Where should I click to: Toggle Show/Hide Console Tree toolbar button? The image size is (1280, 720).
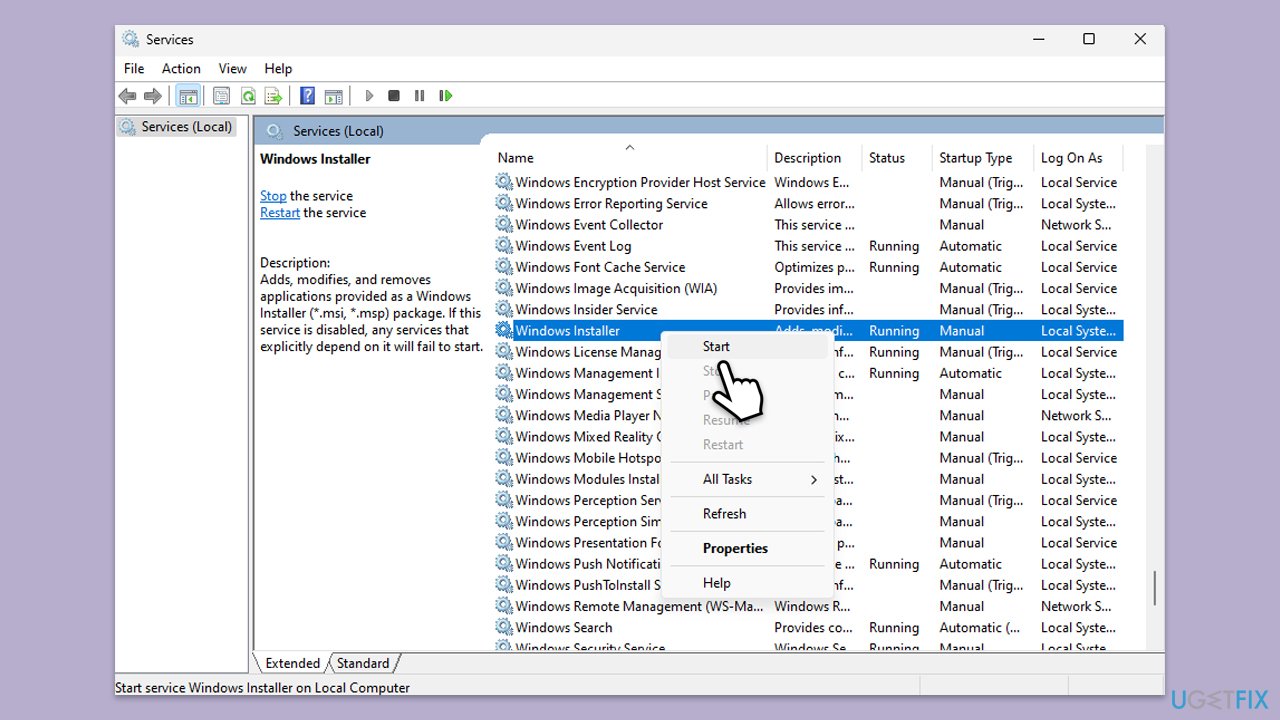click(x=188, y=96)
